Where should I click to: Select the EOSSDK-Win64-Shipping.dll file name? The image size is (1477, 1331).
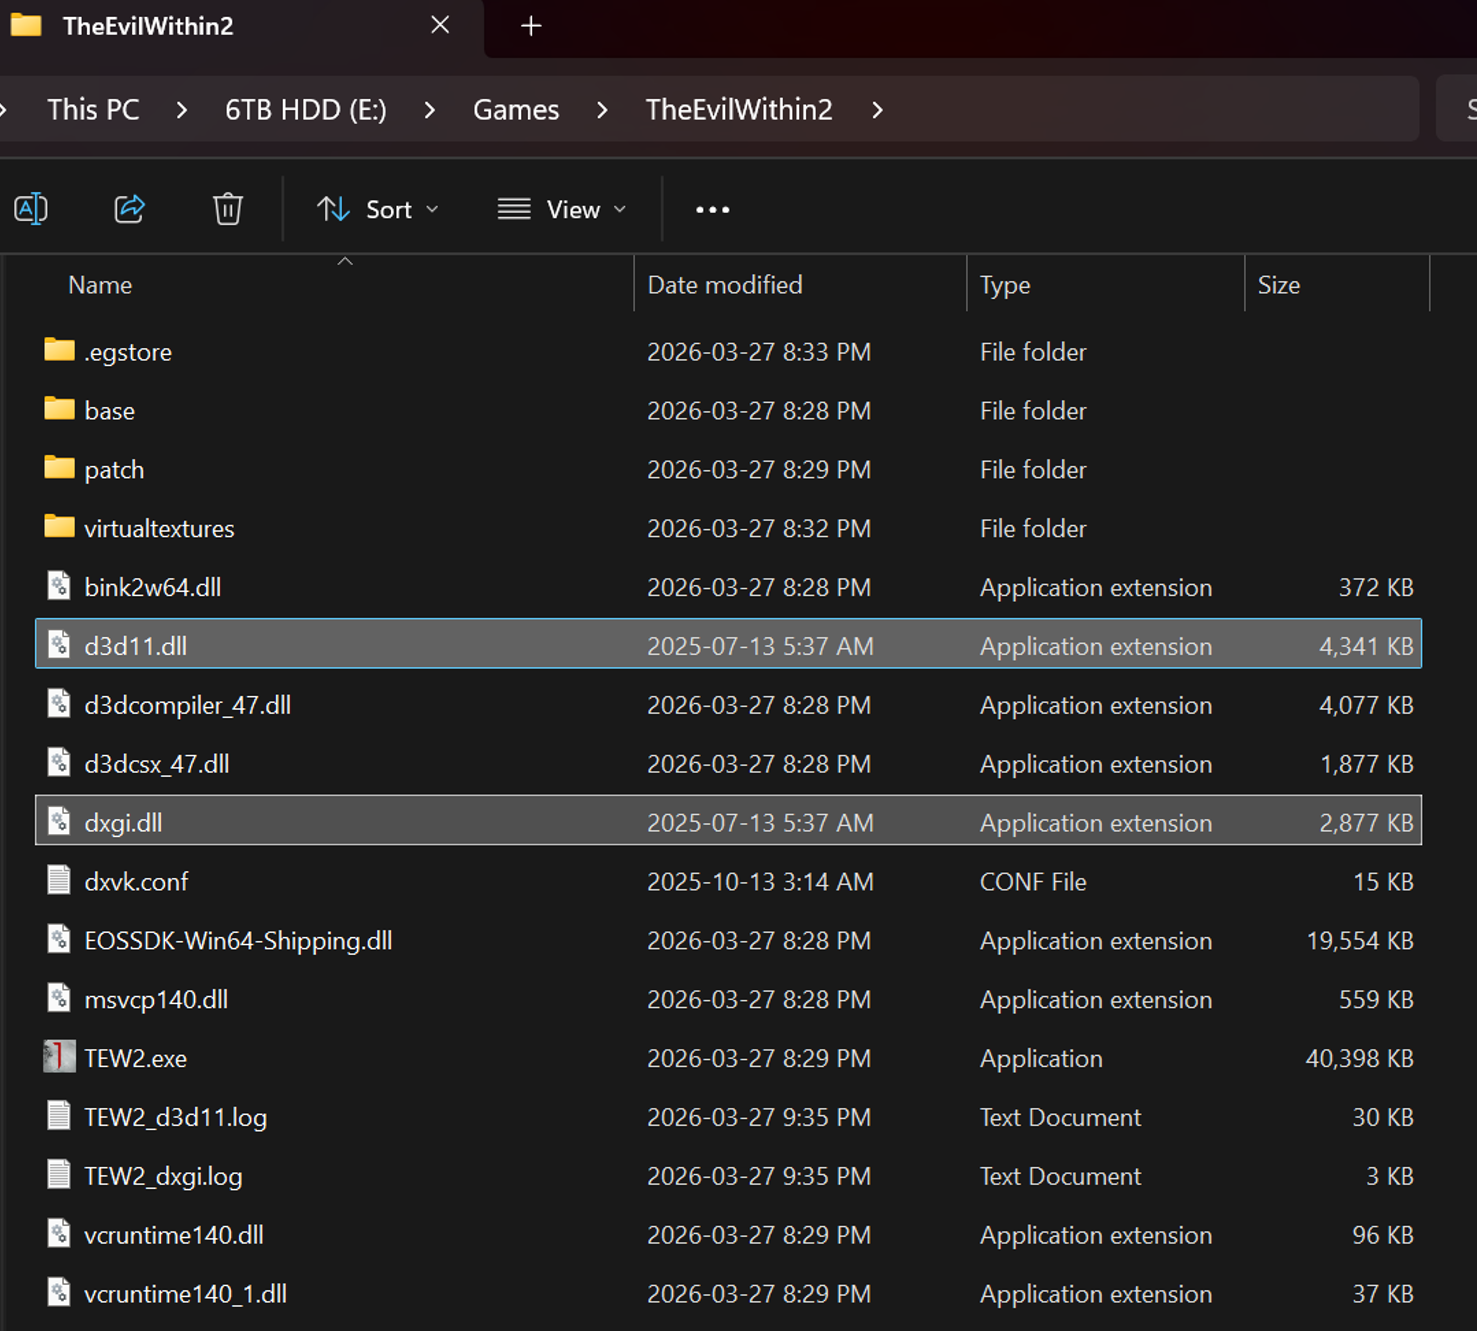point(238,941)
